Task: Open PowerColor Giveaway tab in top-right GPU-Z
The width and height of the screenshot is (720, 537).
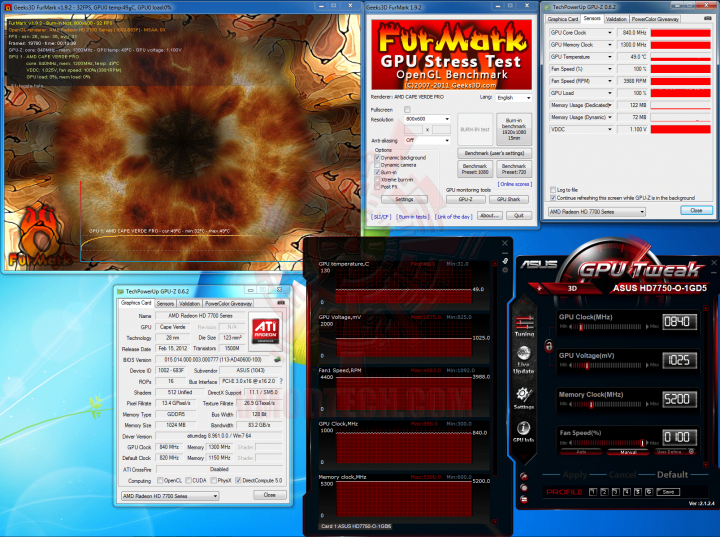Action: 655,19
